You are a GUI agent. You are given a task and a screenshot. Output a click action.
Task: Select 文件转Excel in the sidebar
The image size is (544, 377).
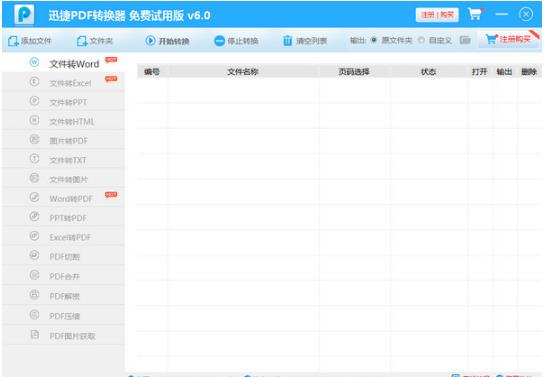coord(63,83)
